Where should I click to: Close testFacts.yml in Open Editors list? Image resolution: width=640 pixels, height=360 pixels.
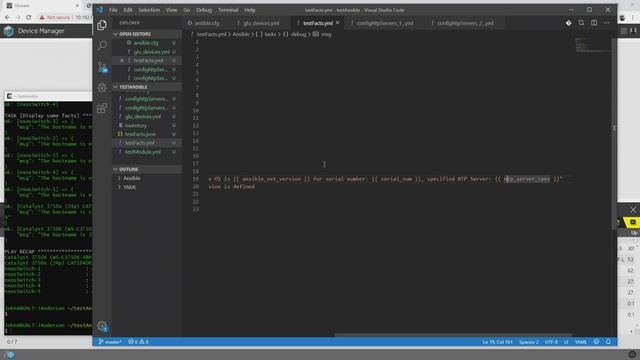pyautogui.click(x=122, y=60)
